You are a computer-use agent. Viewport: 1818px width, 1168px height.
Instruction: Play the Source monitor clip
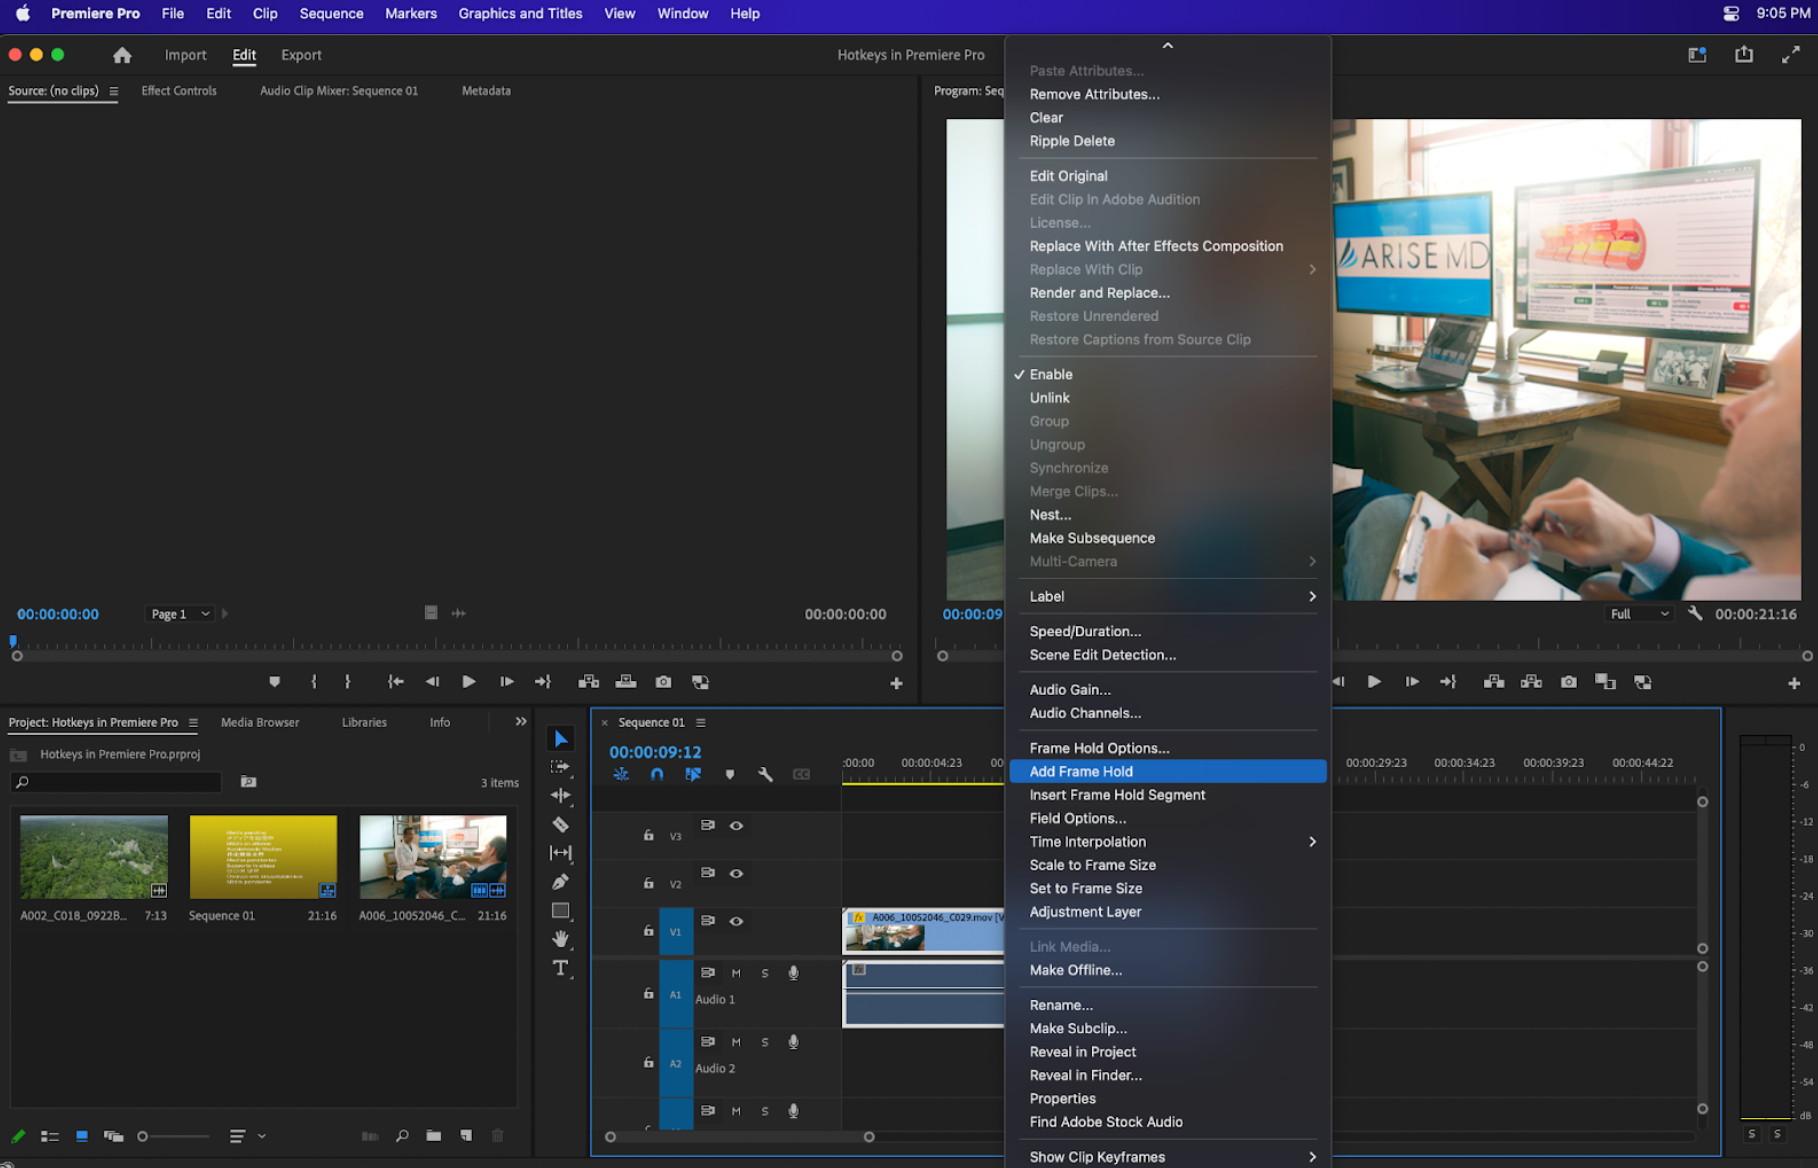click(468, 682)
